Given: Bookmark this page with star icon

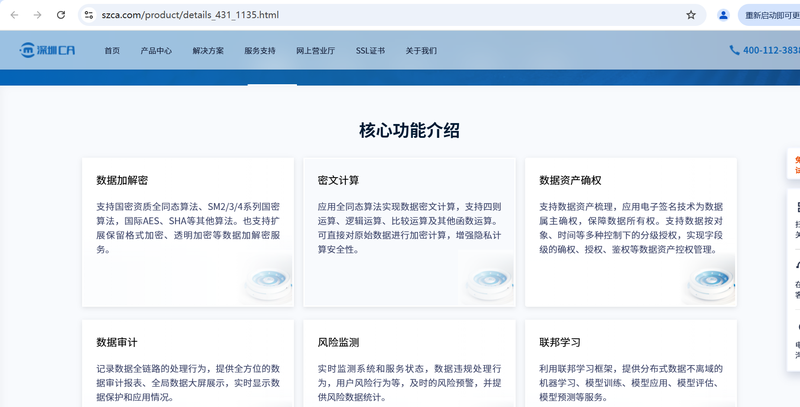Looking at the screenshot, I should tap(691, 15).
